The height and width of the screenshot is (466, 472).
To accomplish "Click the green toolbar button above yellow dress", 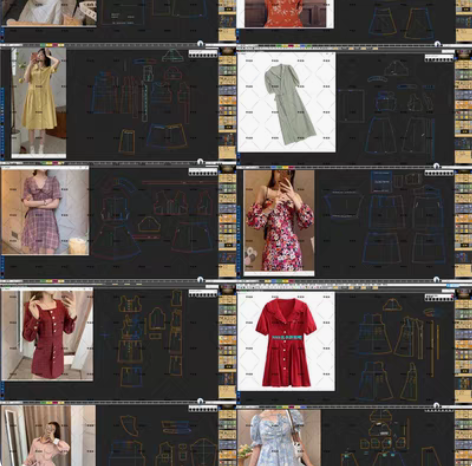I will 43,45.
